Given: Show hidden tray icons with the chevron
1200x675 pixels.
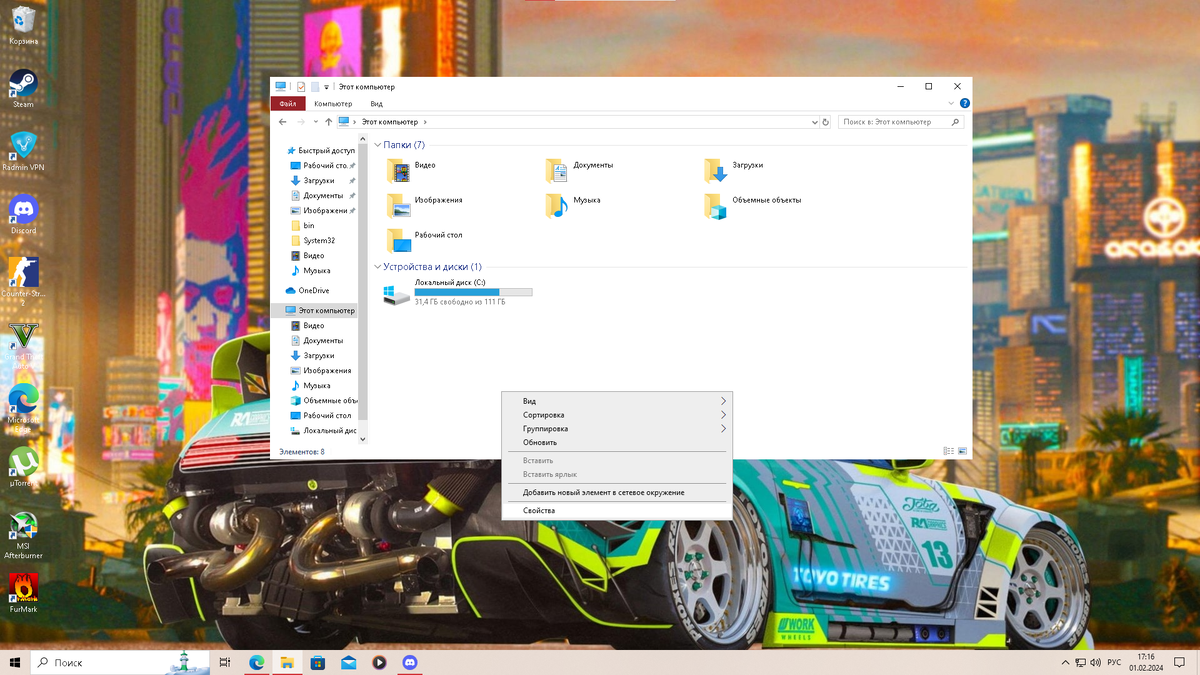Looking at the screenshot, I should [x=1065, y=662].
